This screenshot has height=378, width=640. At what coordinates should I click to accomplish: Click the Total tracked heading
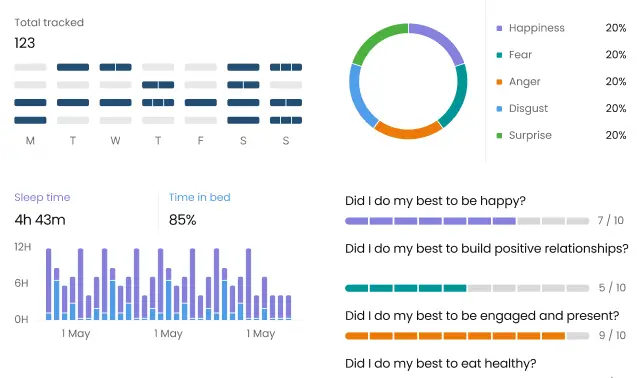pos(49,22)
